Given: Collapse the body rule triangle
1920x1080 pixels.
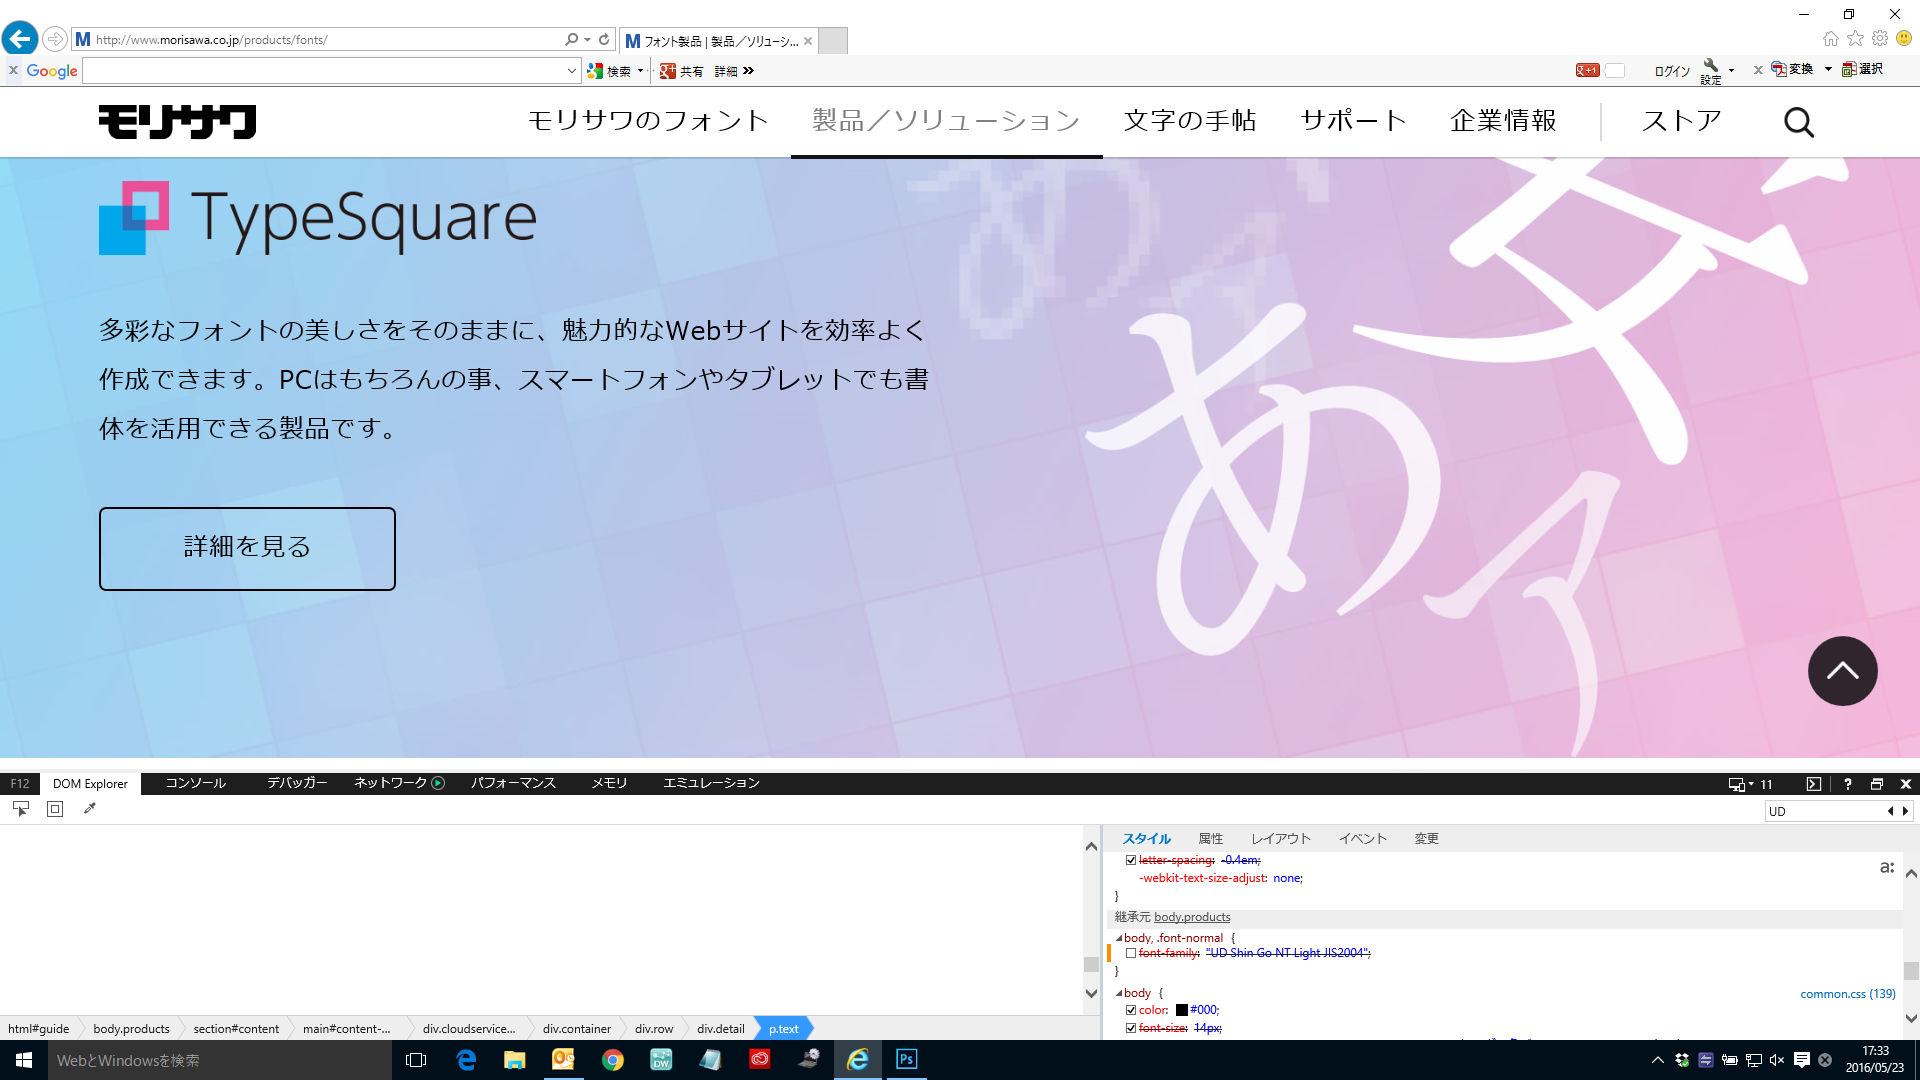Looking at the screenshot, I should pyautogui.click(x=1119, y=993).
